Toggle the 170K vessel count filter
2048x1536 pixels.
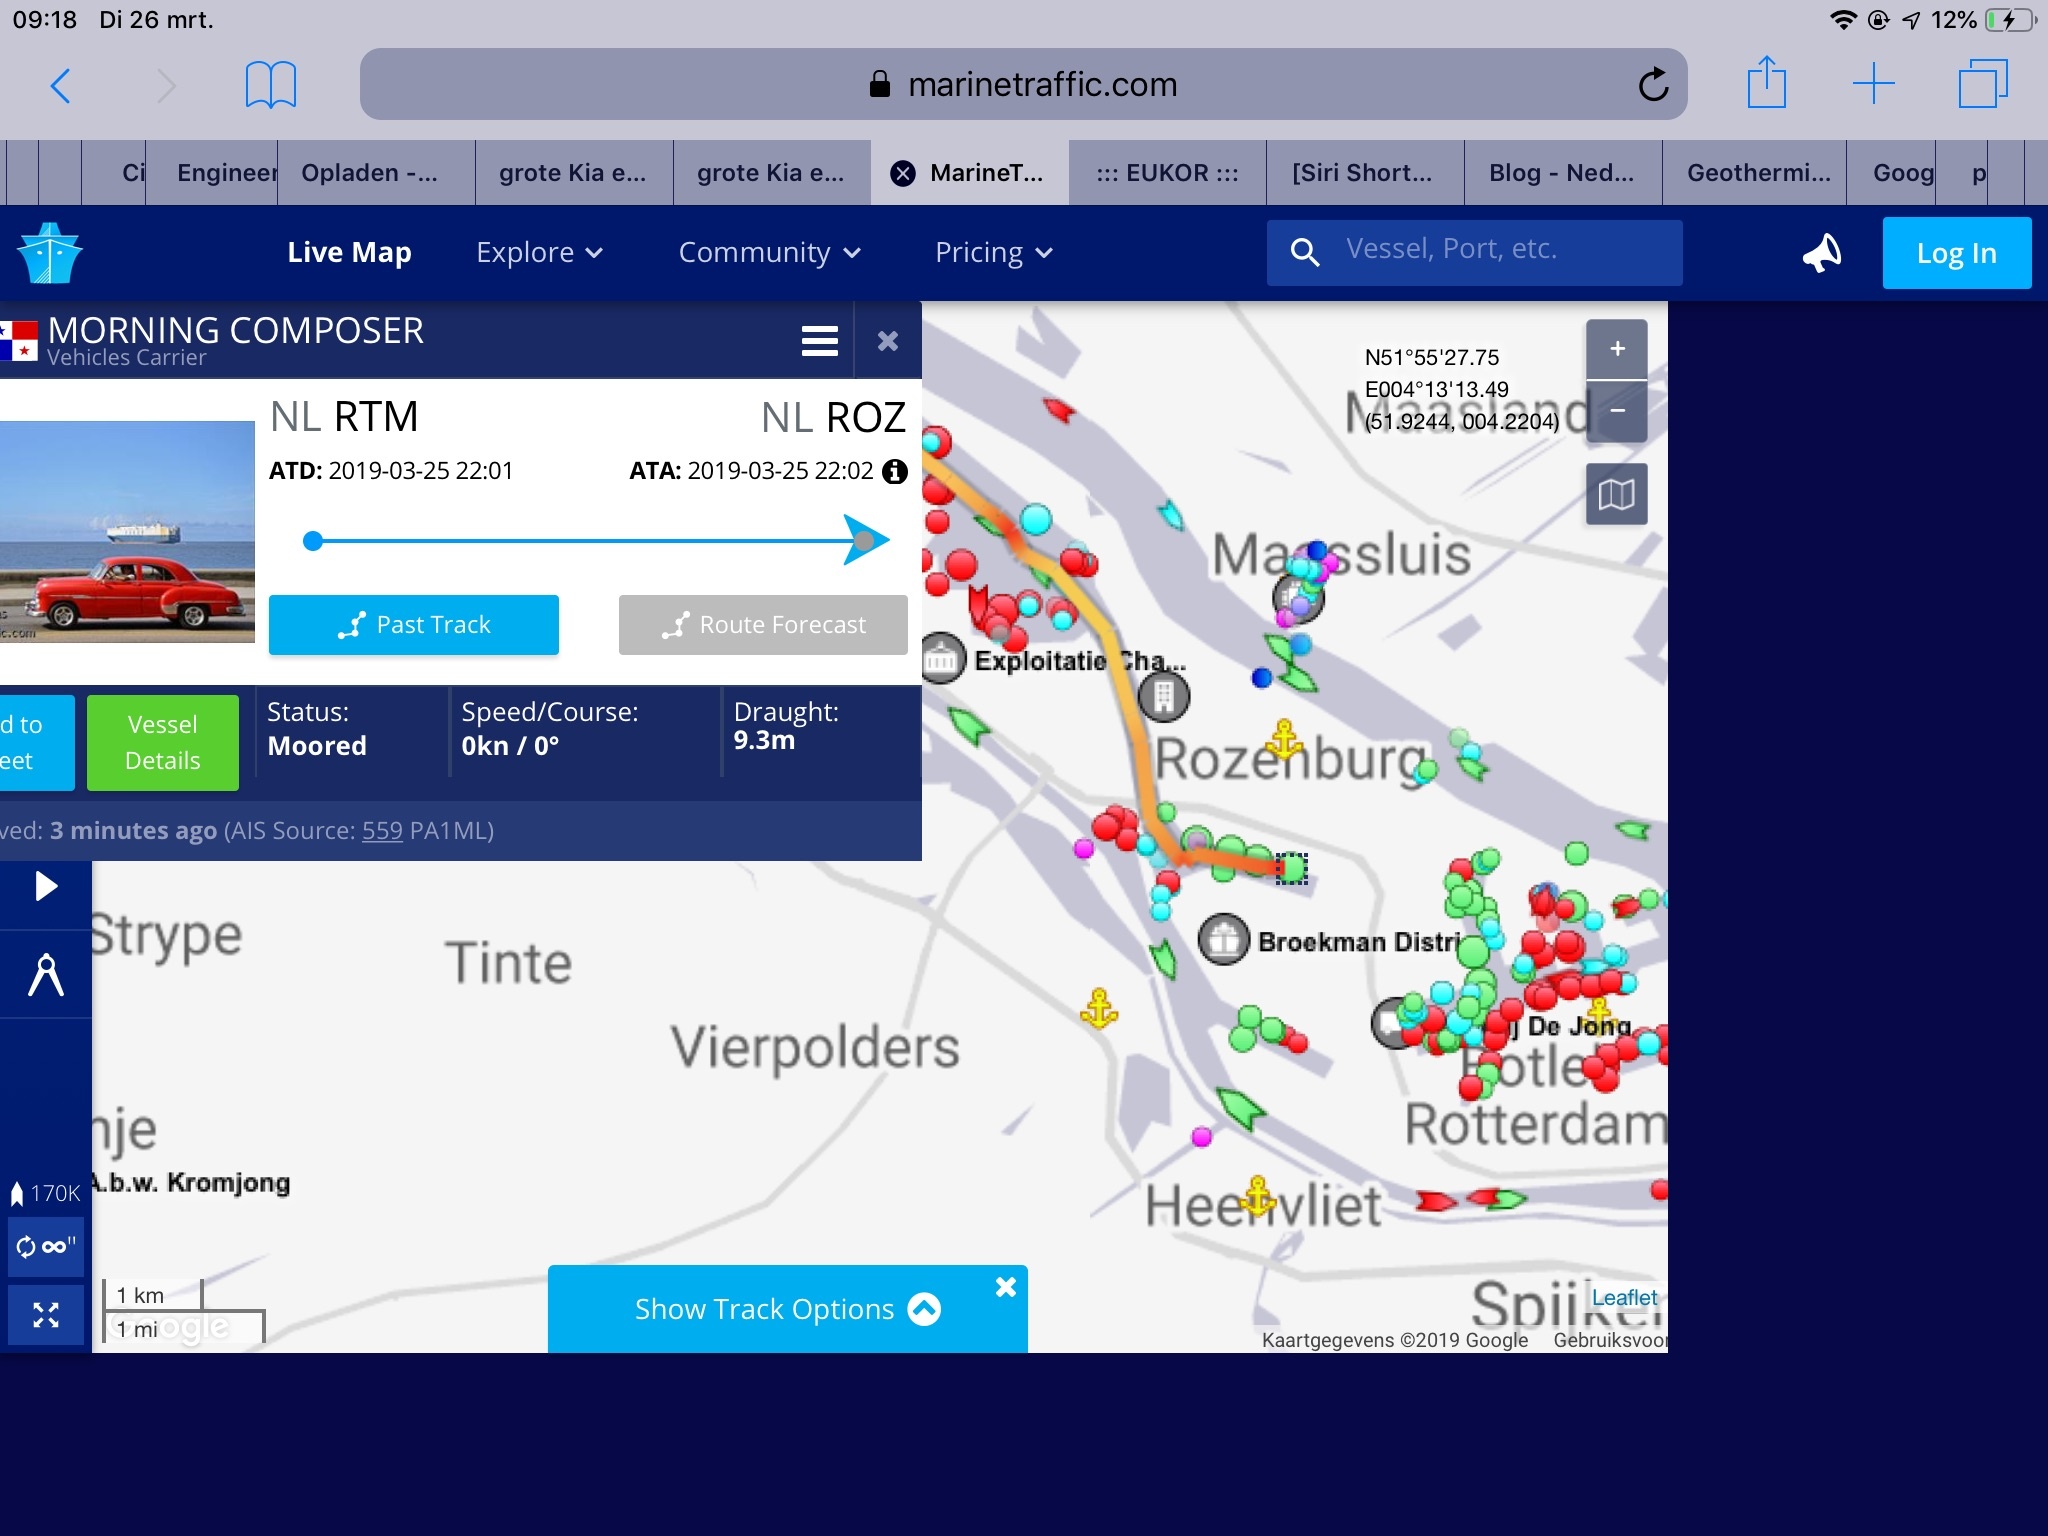click(46, 1193)
